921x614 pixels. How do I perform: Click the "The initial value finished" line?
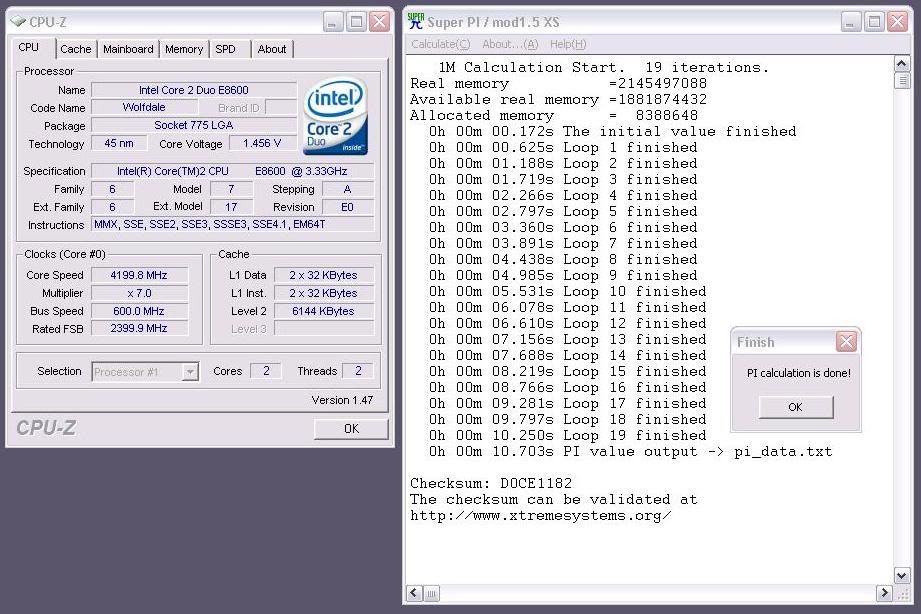pos(613,132)
